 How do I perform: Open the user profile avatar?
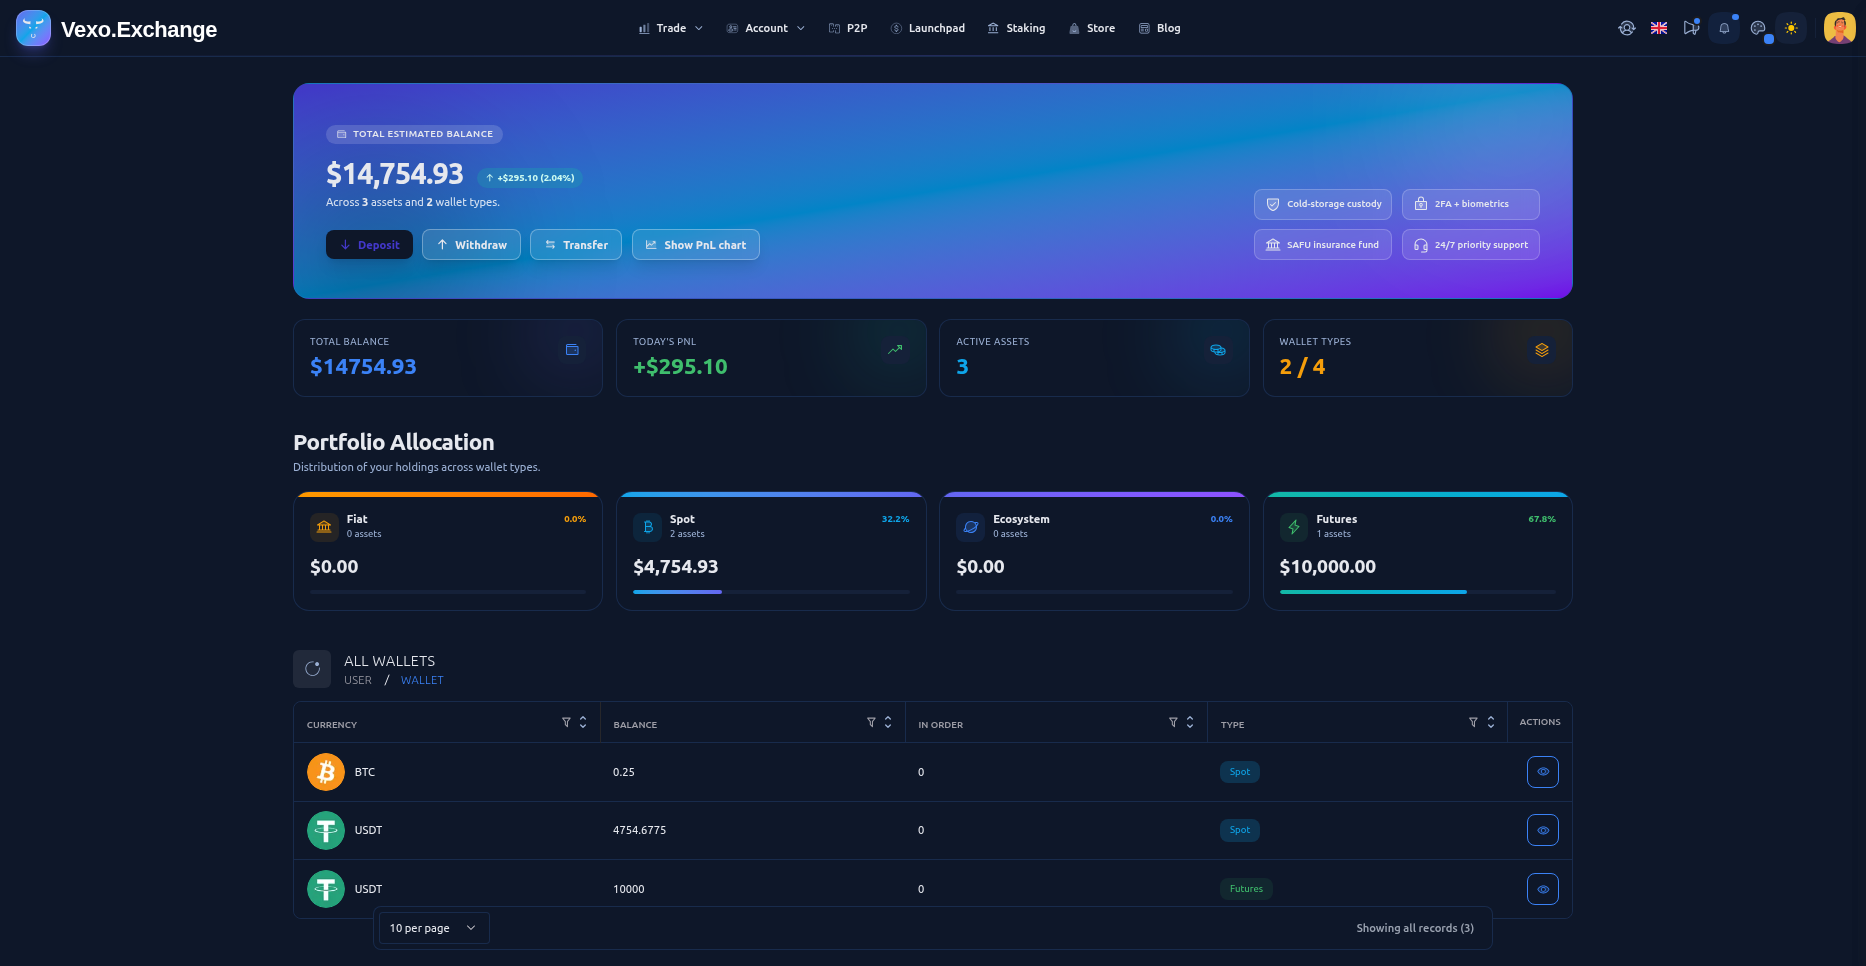[x=1839, y=28]
